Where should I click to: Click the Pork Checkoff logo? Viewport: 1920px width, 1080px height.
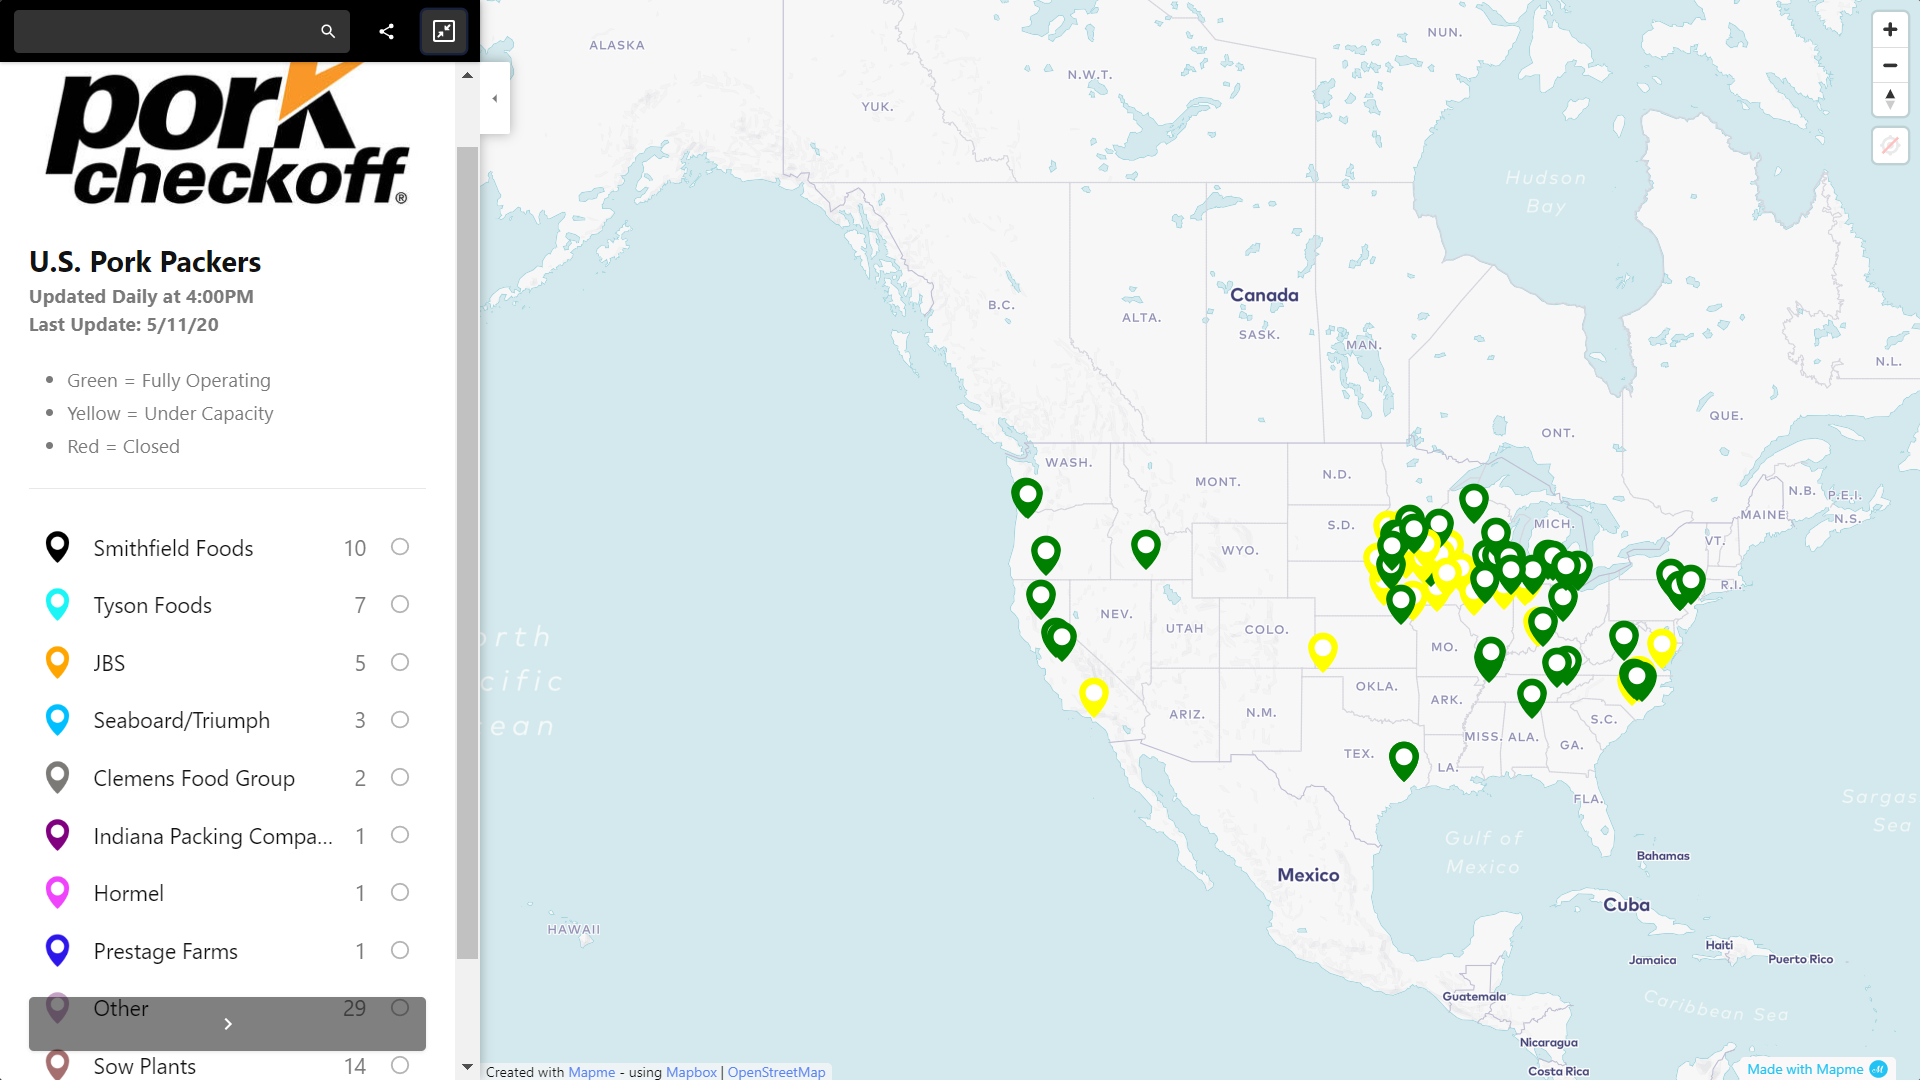(228, 134)
